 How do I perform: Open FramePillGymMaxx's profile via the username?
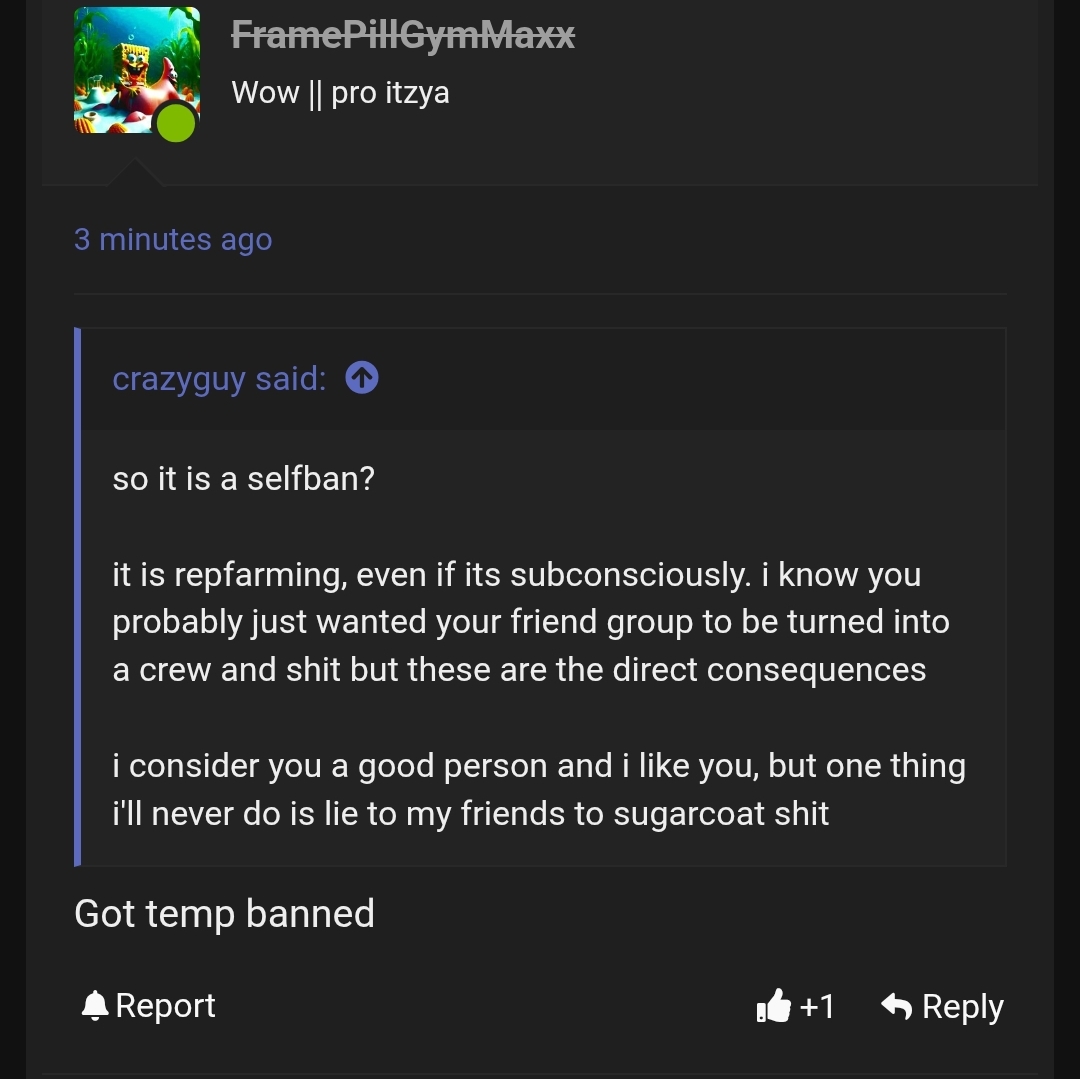point(403,36)
